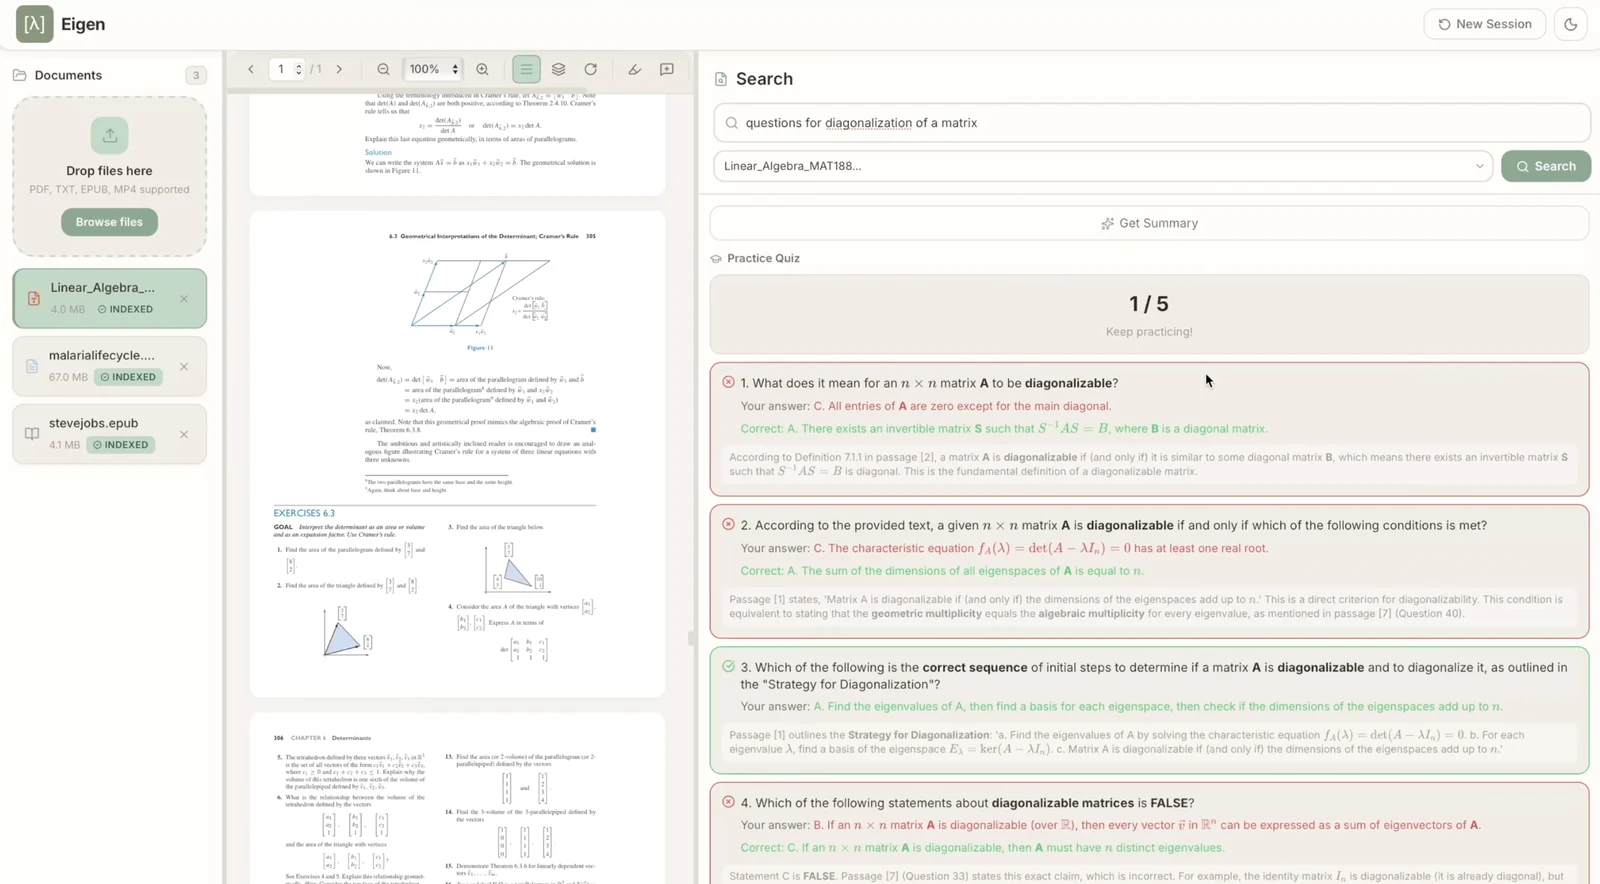The height and width of the screenshot is (884, 1600).
Task: Click correct checkmark on question 3
Action: pyautogui.click(x=728, y=666)
